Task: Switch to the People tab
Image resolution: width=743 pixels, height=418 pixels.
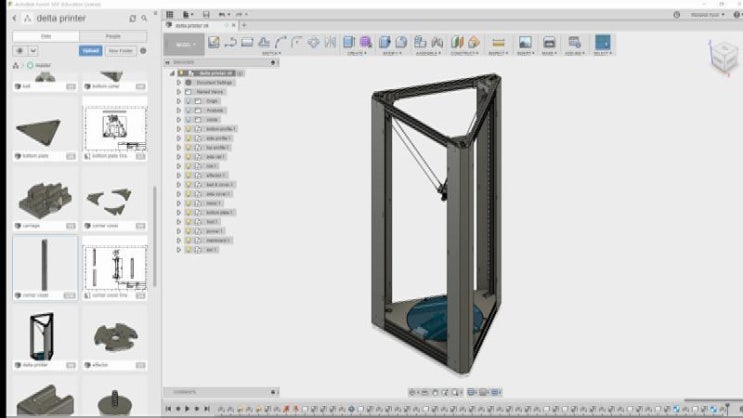Action: [114, 35]
